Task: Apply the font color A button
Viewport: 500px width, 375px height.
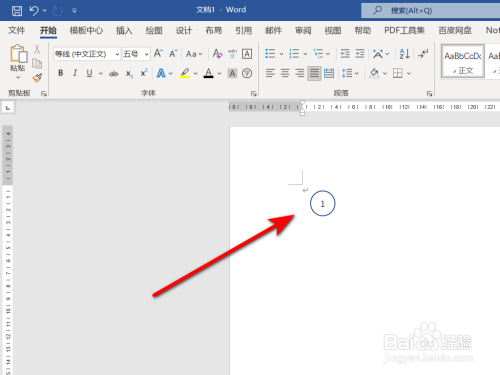Action: click(x=209, y=73)
